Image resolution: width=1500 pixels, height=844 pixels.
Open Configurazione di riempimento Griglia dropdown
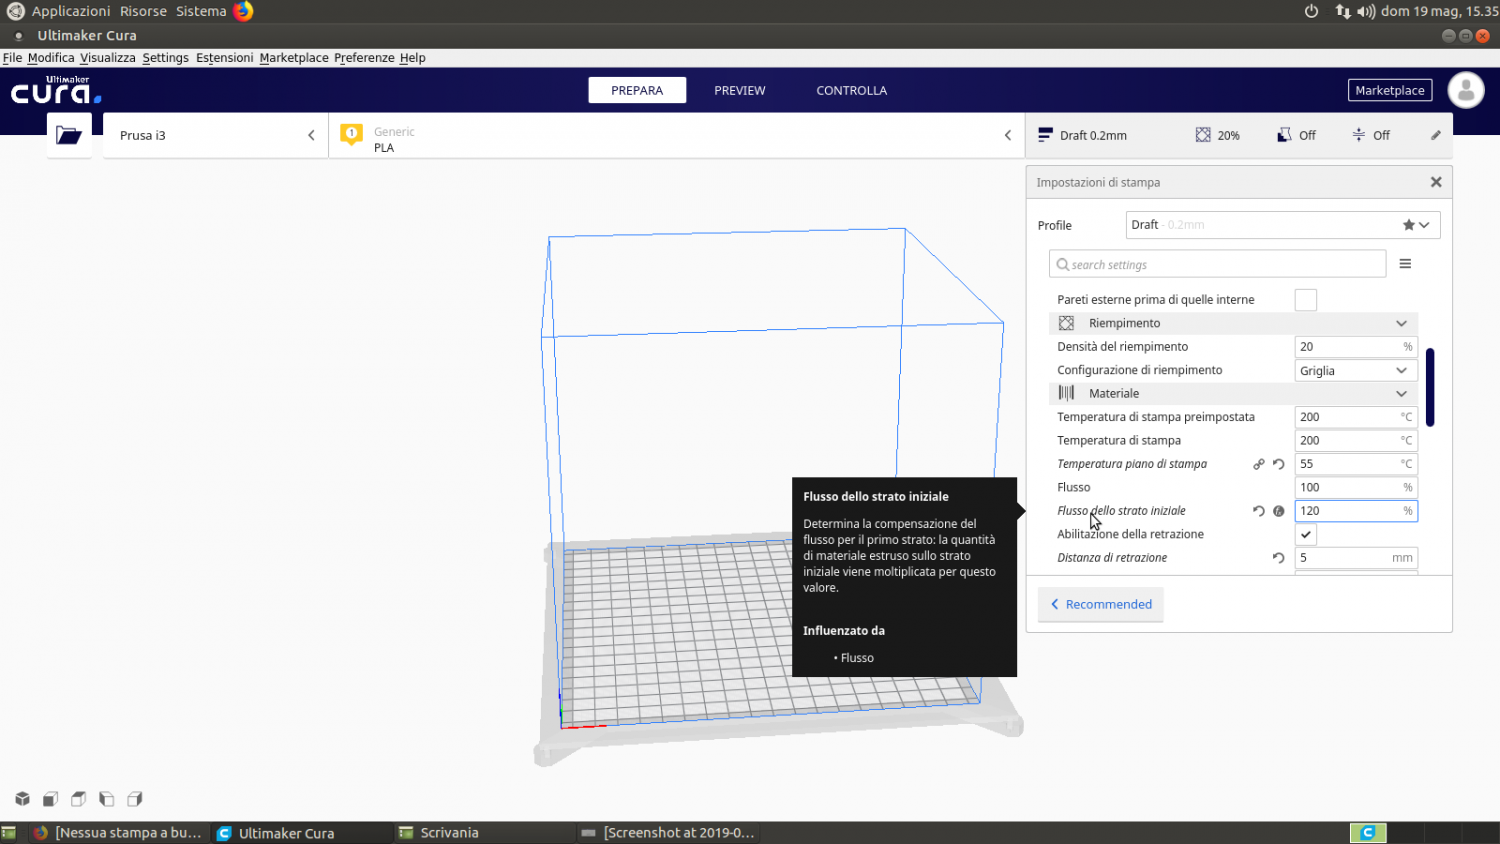coord(1356,370)
